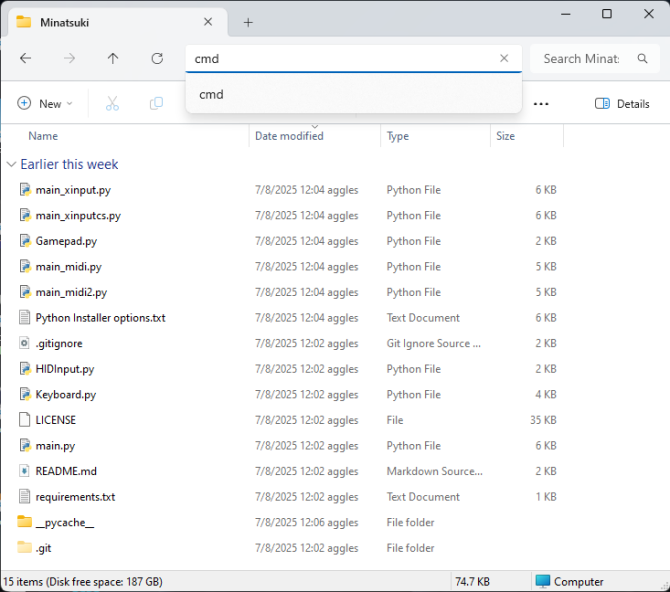670x592 pixels.
Task: Click the main.py file name
Action: pos(56,446)
